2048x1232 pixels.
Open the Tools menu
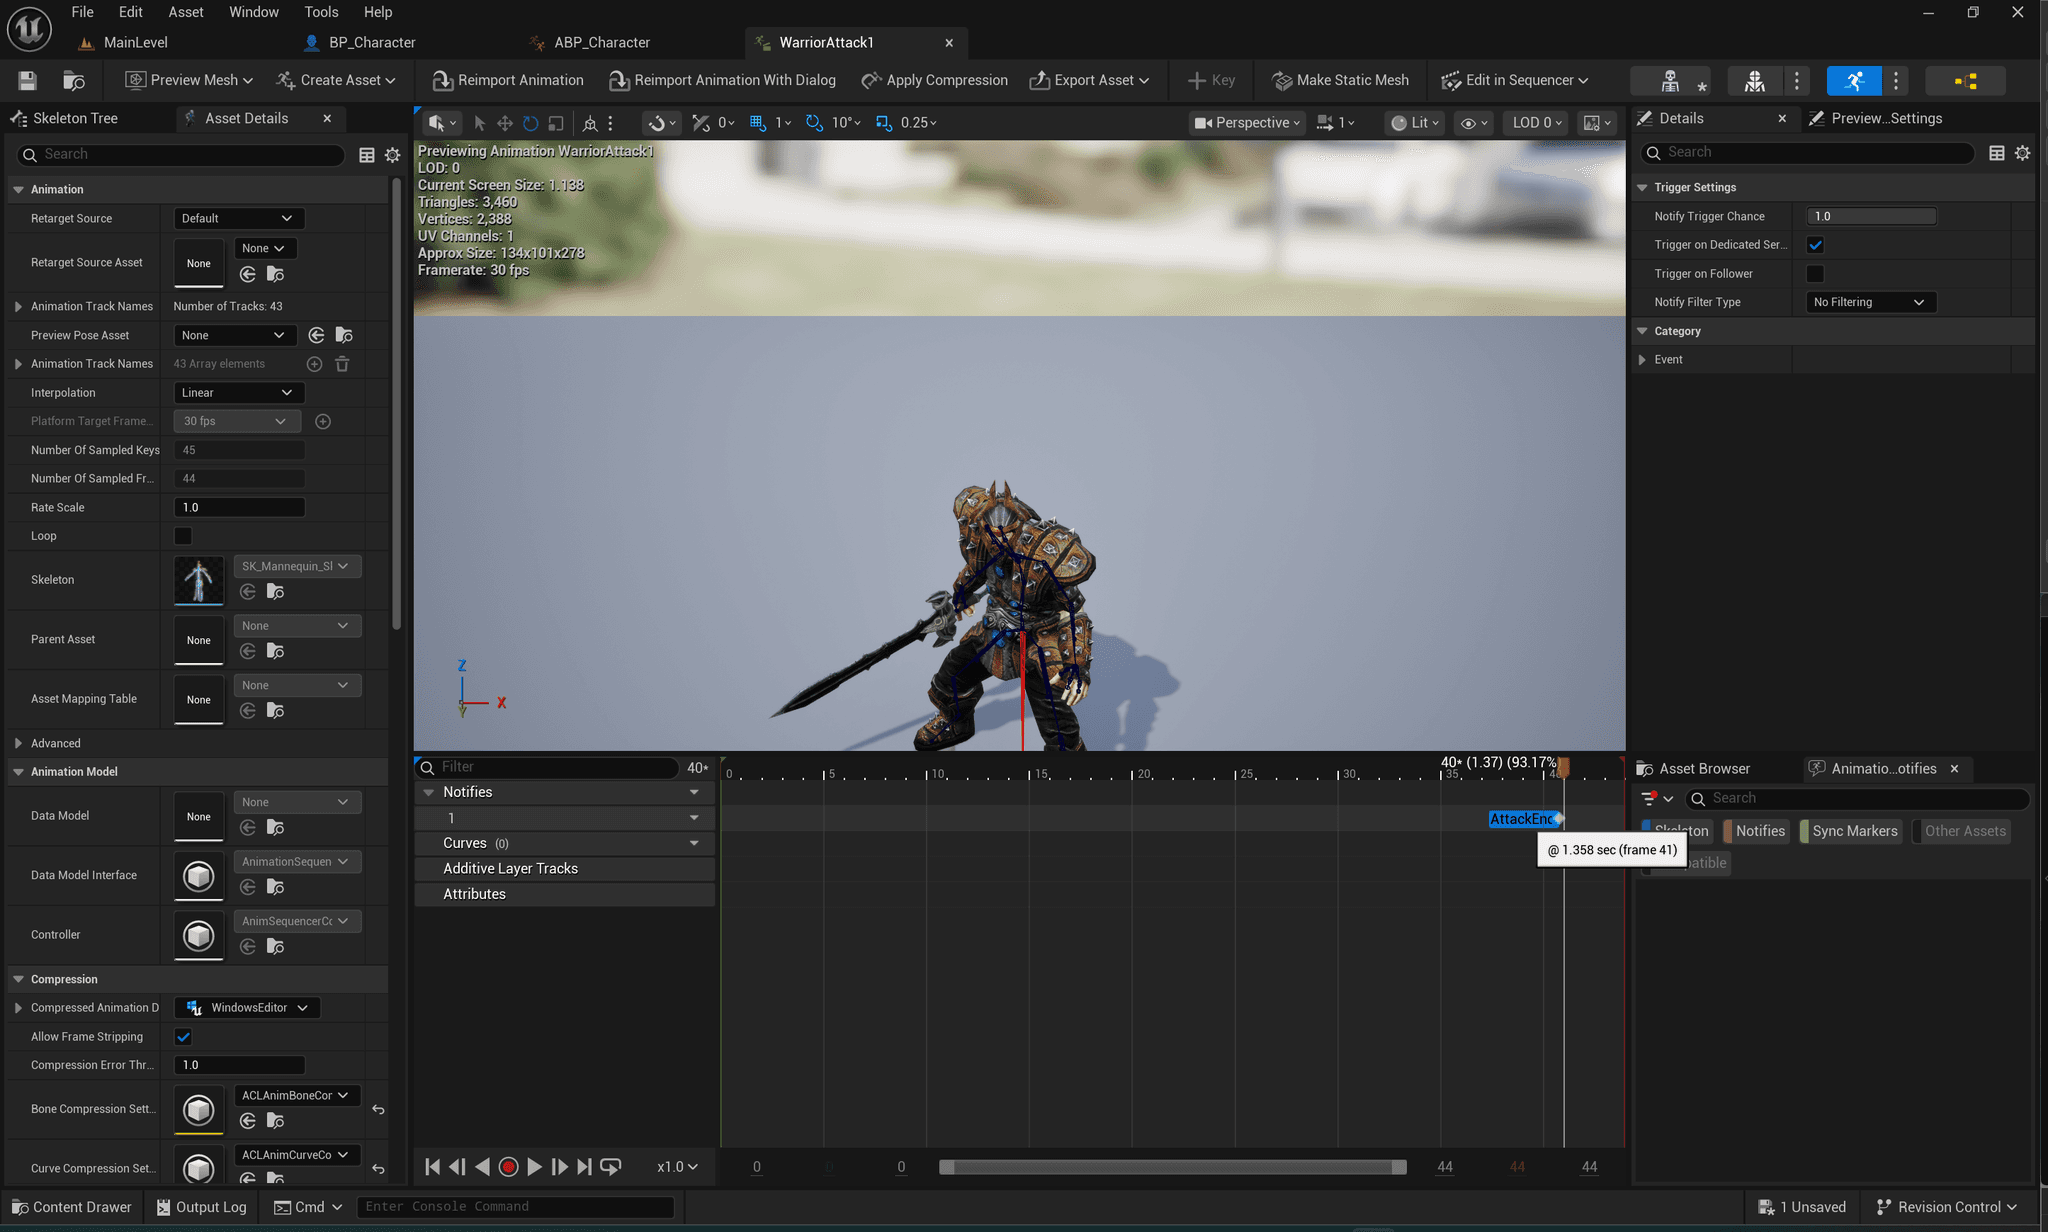[321, 12]
